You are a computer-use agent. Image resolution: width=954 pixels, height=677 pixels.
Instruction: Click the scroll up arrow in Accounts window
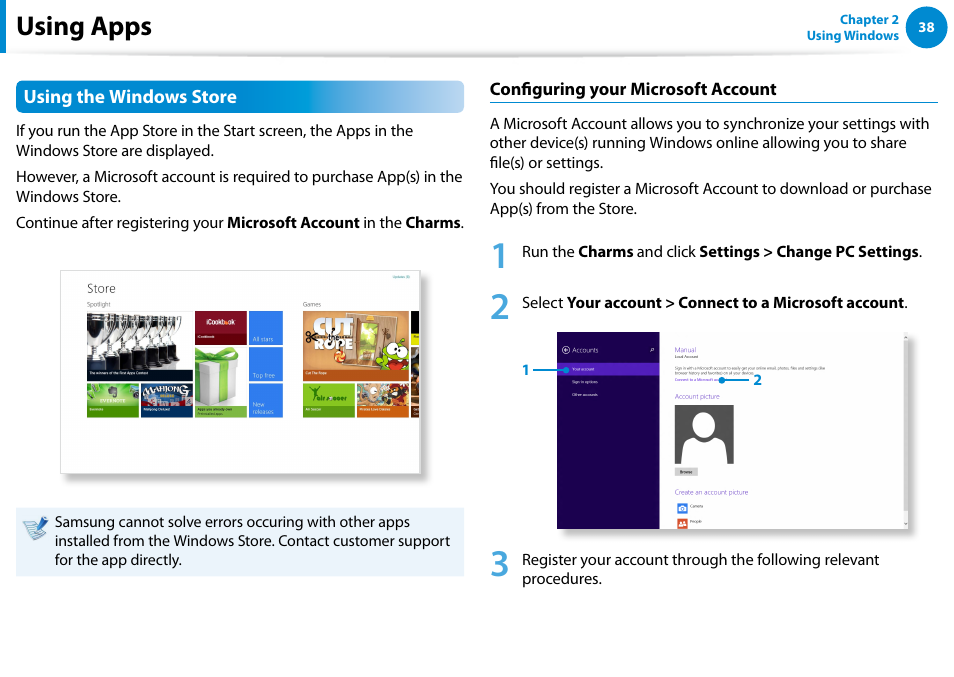click(905, 336)
